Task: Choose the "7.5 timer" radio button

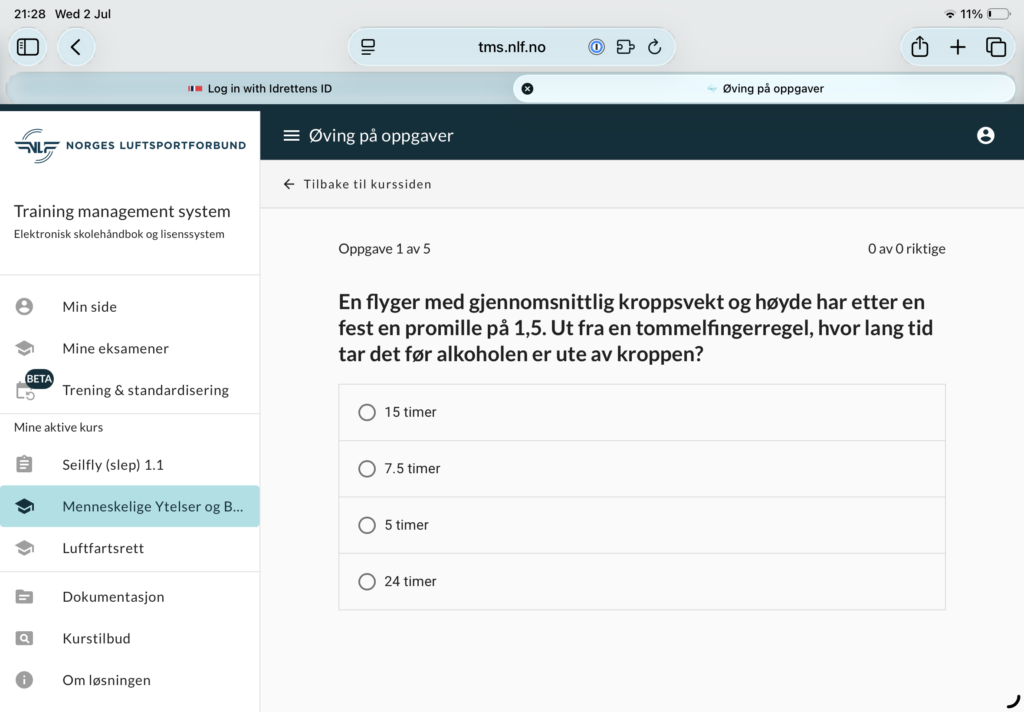Action: pyautogui.click(x=367, y=469)
